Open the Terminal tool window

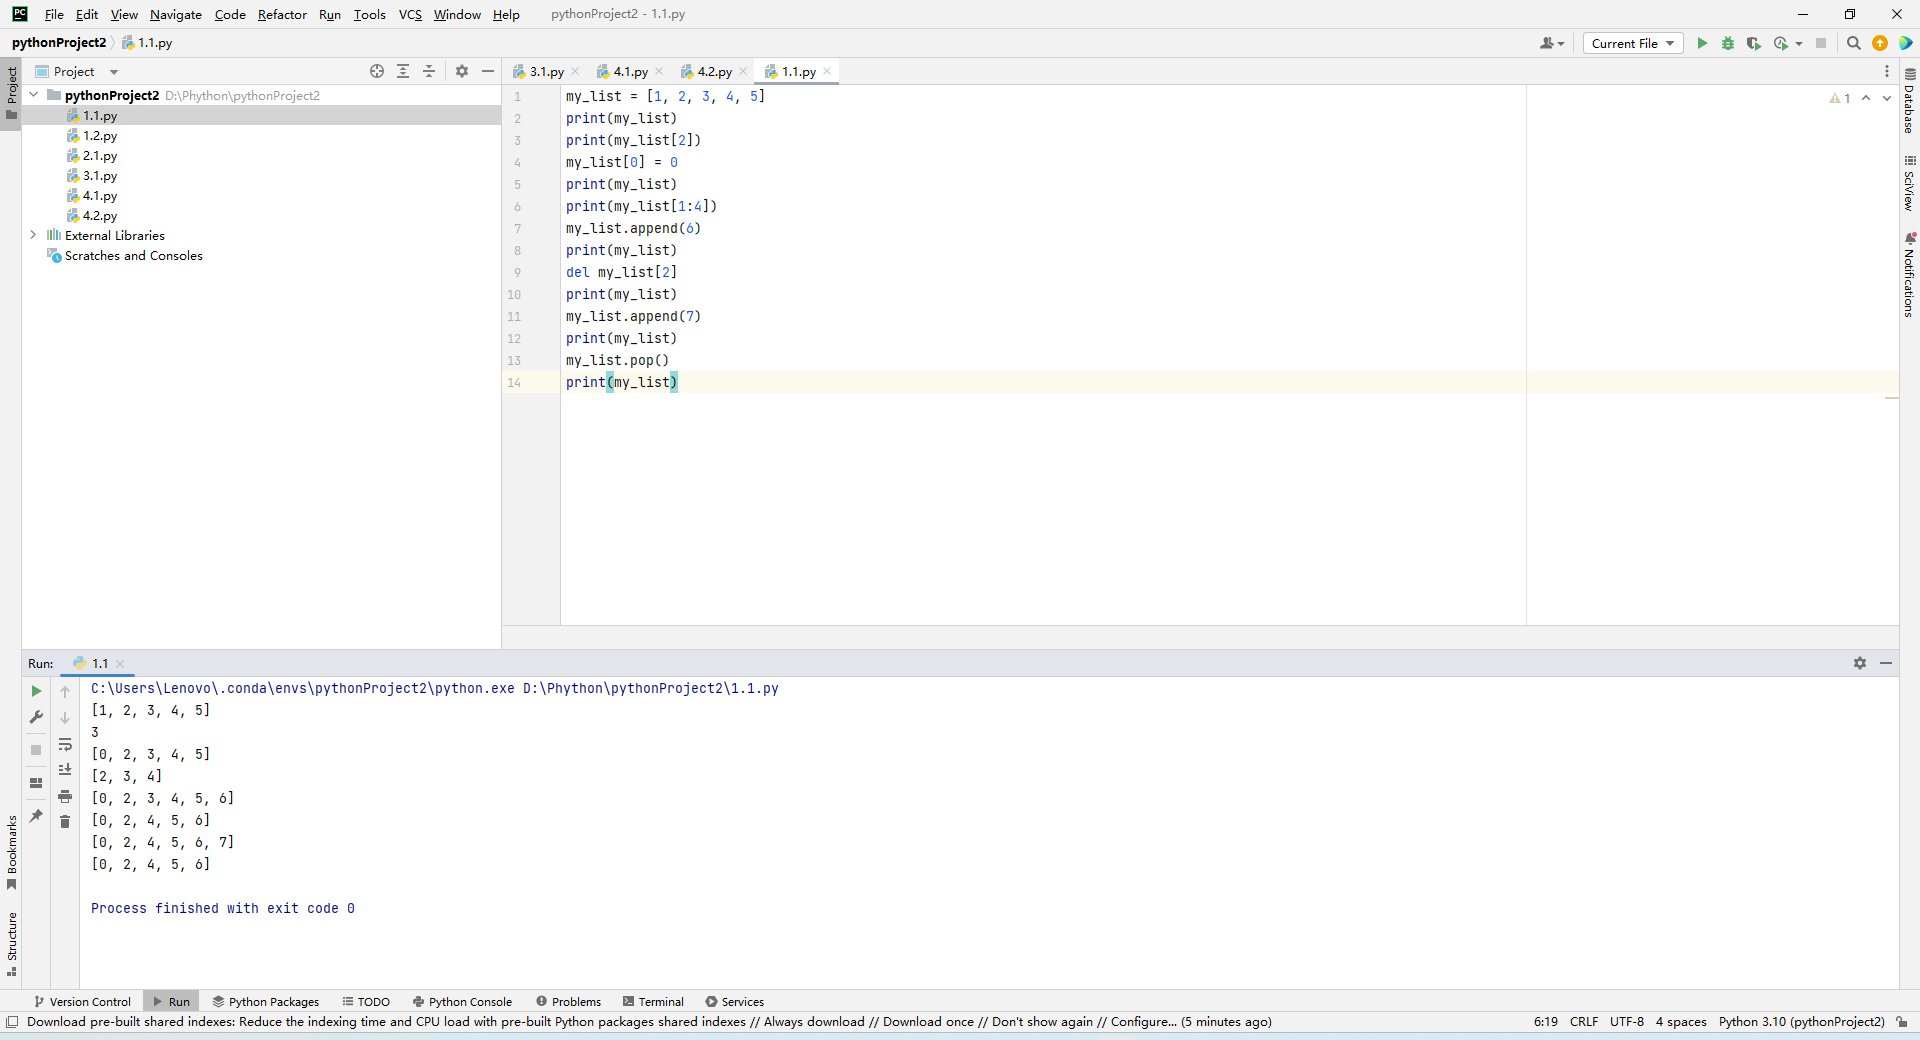tap(653, 1001)
